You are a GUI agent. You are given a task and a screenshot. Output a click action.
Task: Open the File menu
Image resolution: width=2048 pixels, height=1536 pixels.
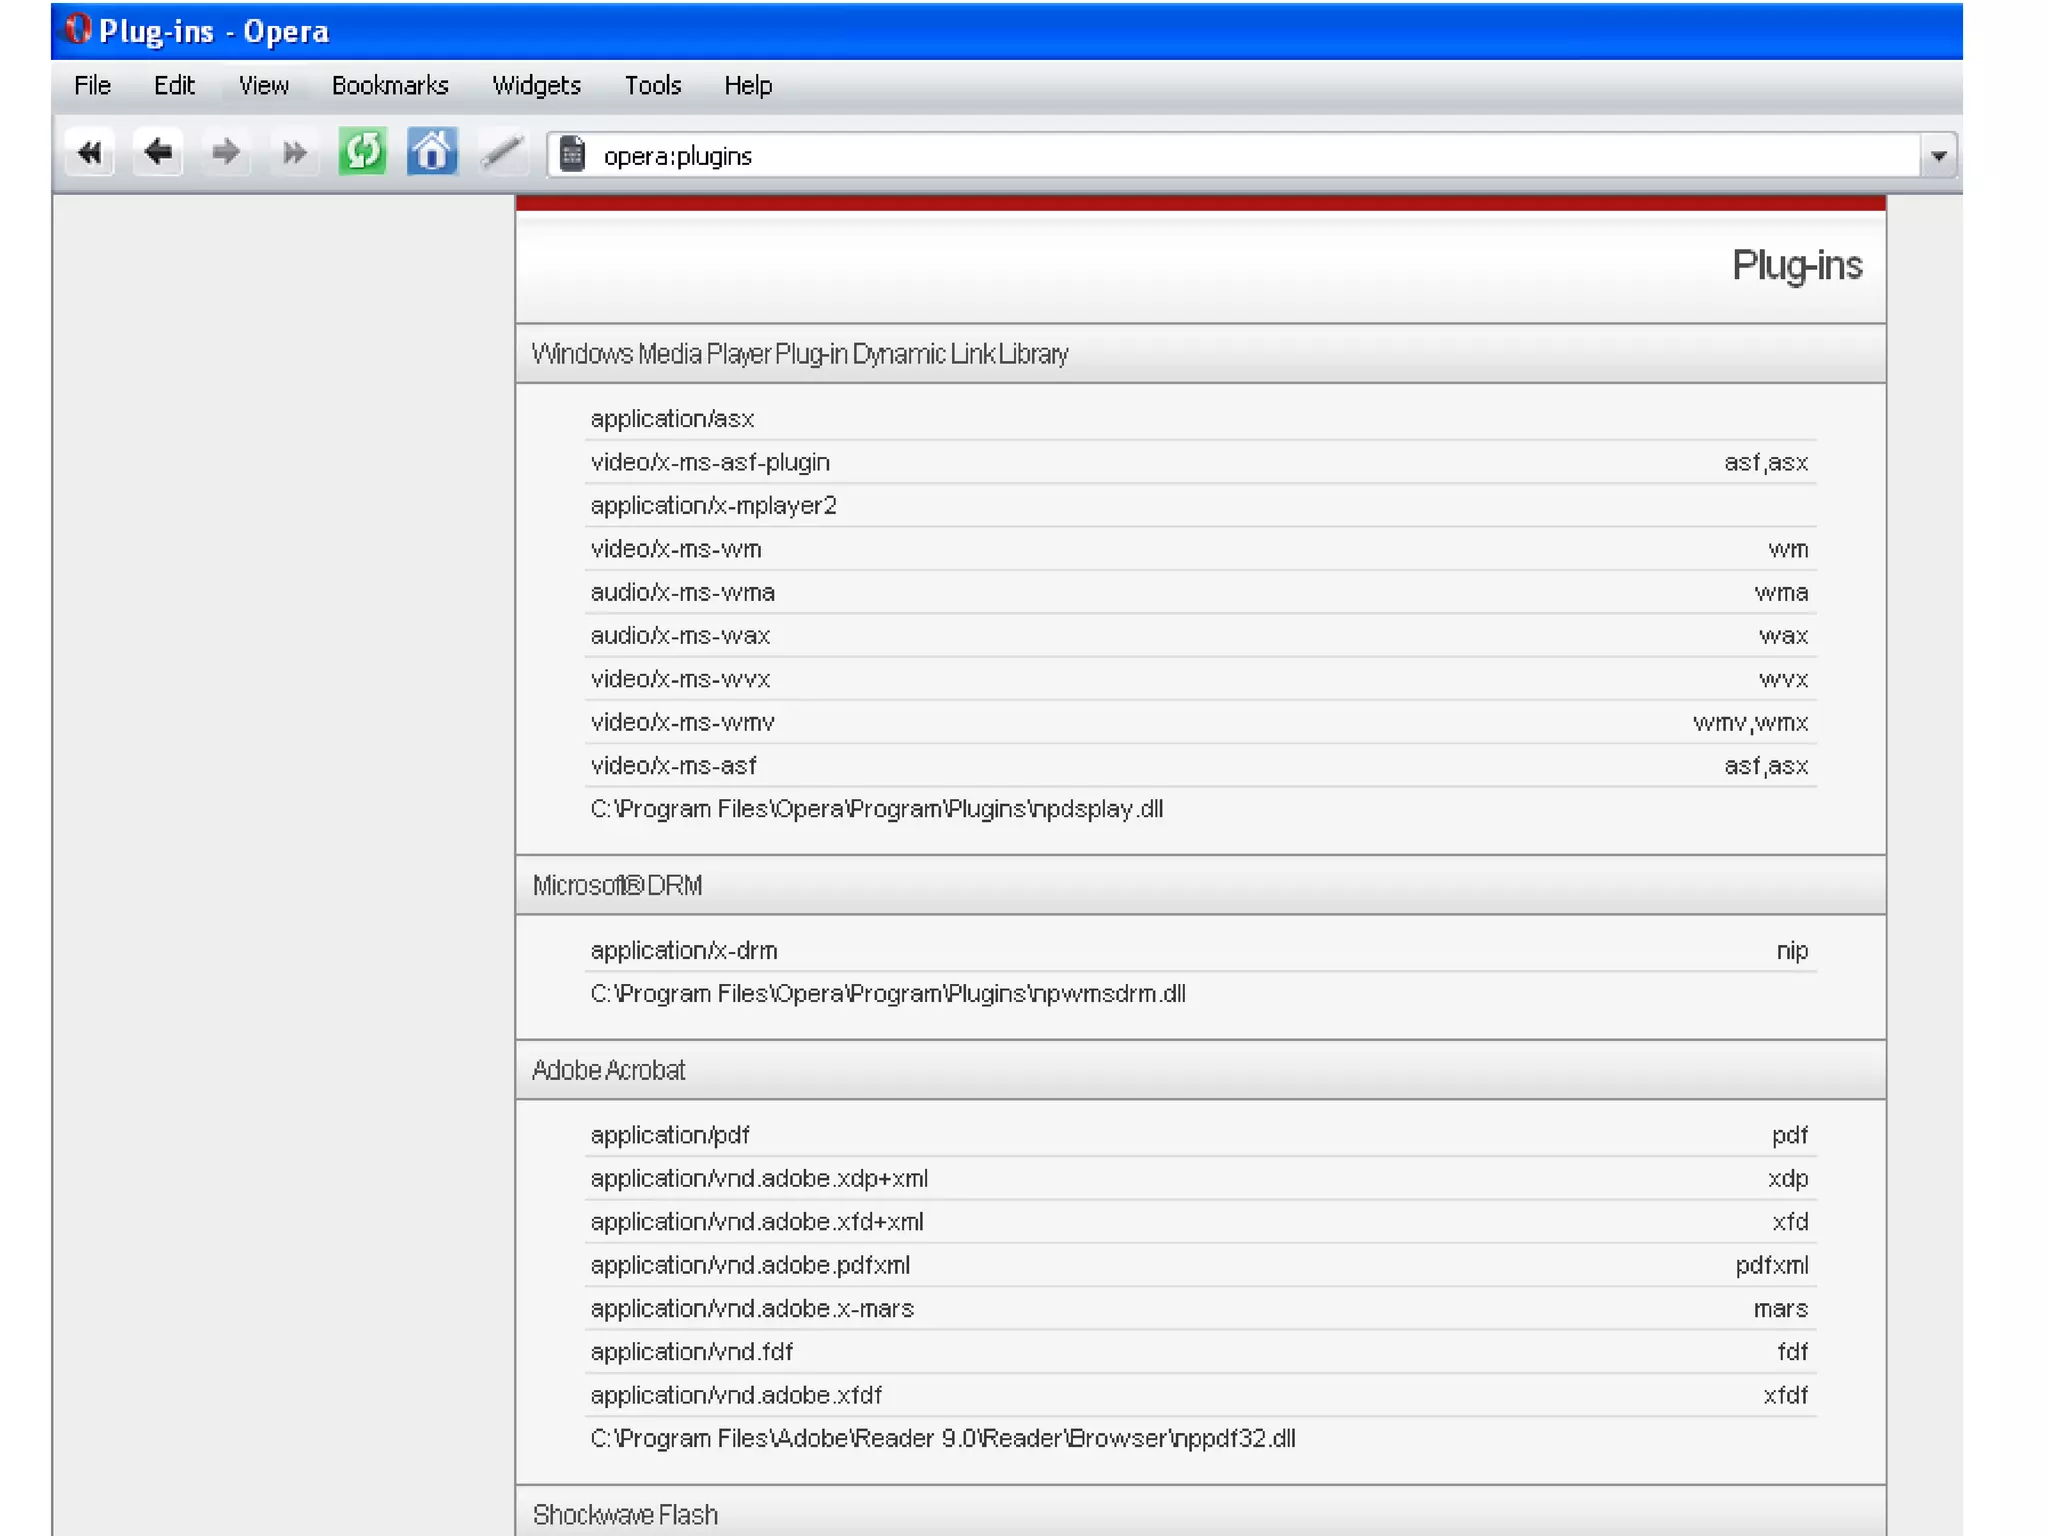tap(92, 86)
